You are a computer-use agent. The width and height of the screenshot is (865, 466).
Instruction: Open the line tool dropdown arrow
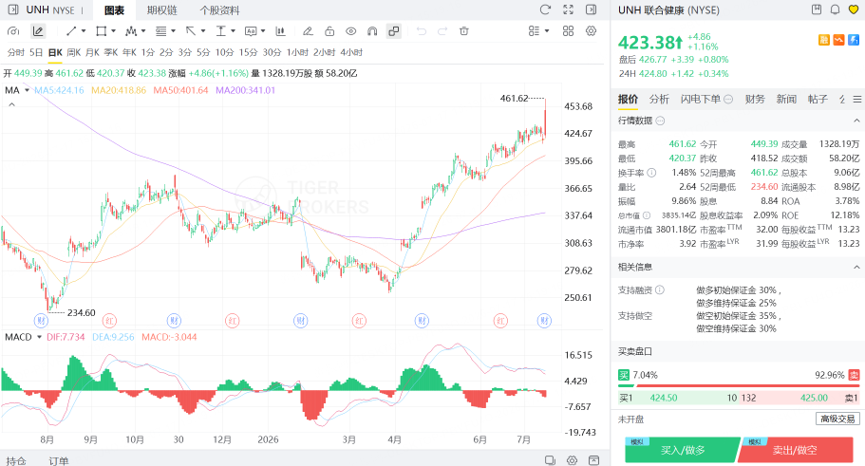(x=83, y=31)
